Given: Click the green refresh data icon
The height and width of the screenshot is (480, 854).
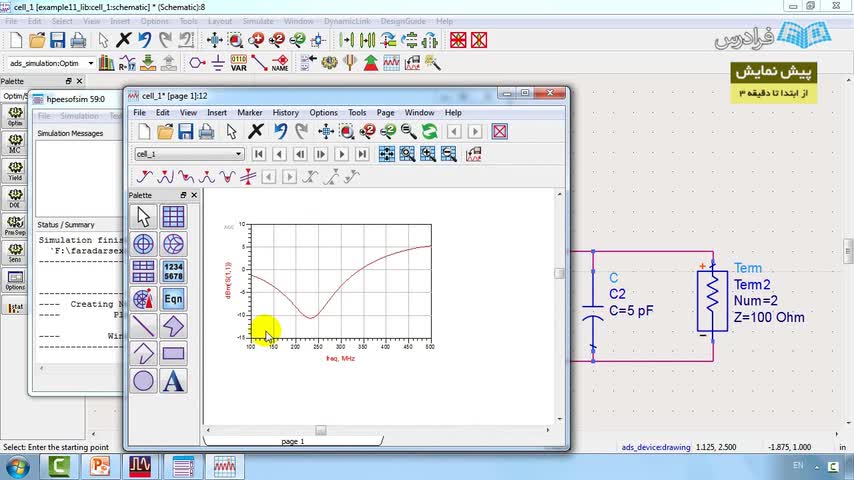Looking at the screenshot, I should tap(429, 131).
